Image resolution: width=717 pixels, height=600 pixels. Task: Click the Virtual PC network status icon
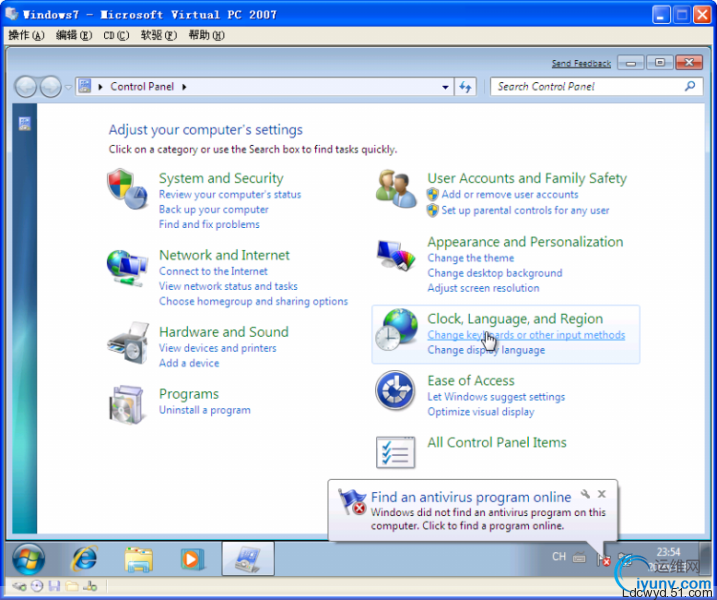pyautogui.click(x=91, y=586)
